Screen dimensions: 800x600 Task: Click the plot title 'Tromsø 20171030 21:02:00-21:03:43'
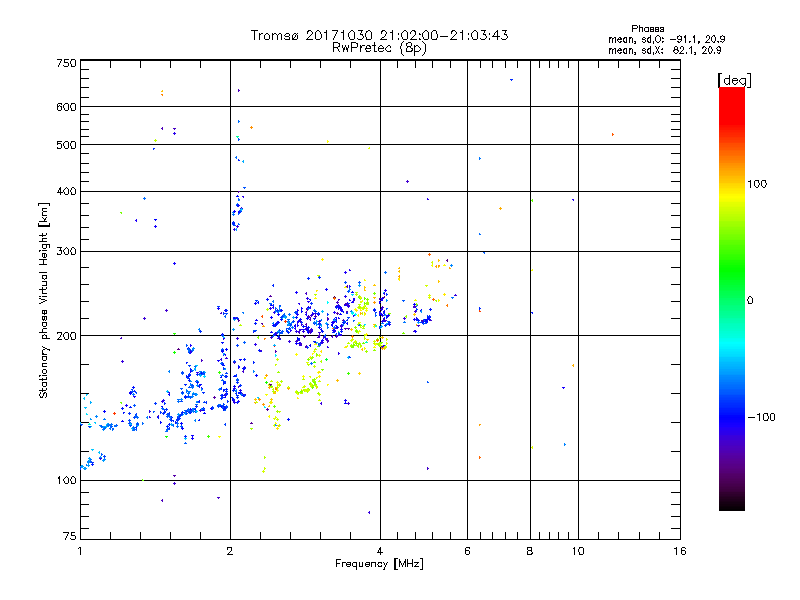pos(380,35)
